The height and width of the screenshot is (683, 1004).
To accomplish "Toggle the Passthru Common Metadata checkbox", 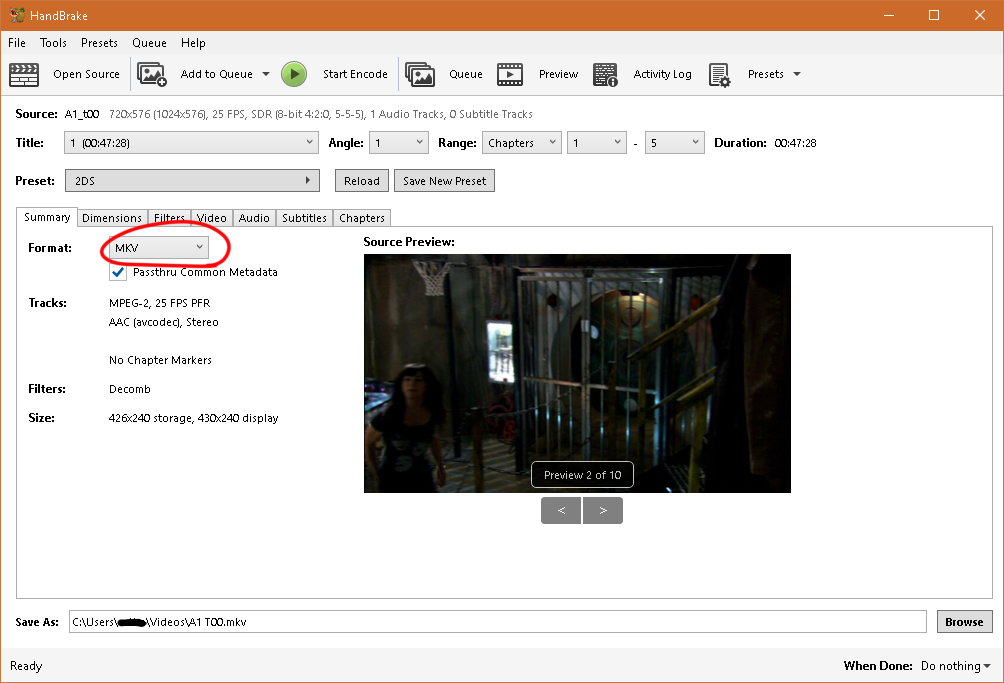I will [118, 273].
